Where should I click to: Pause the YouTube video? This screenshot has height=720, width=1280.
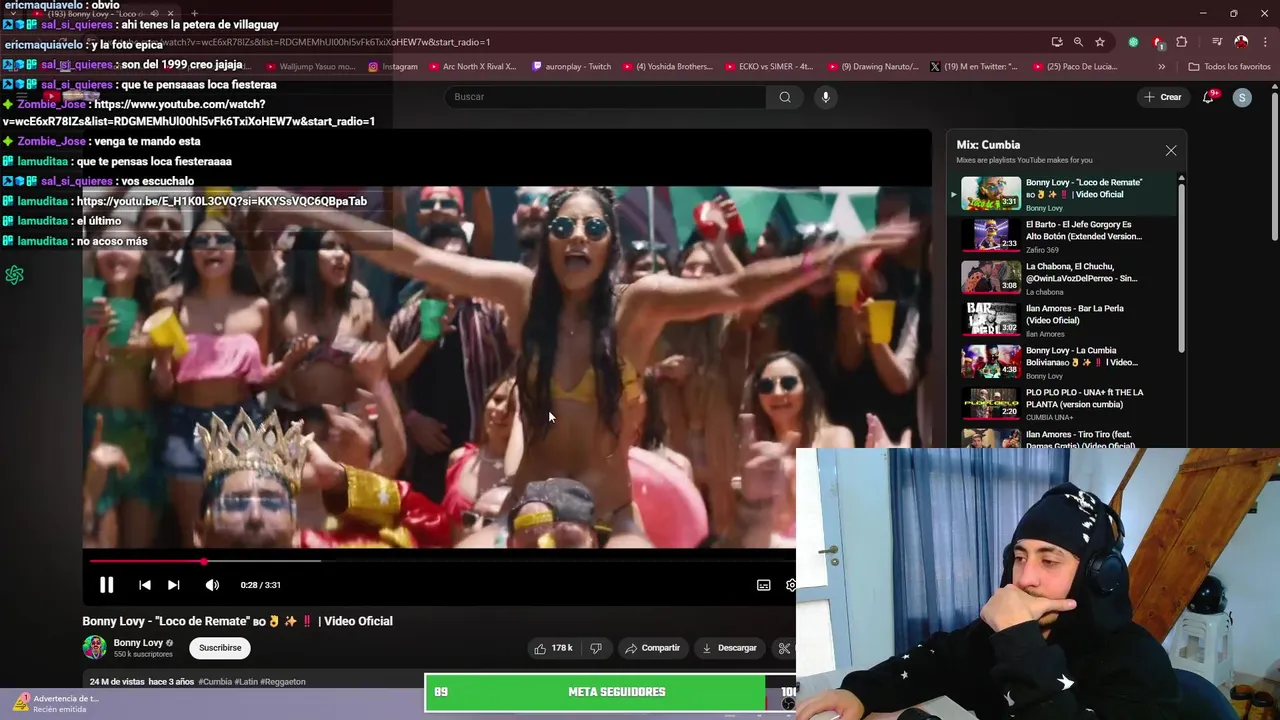pos(106,585)
